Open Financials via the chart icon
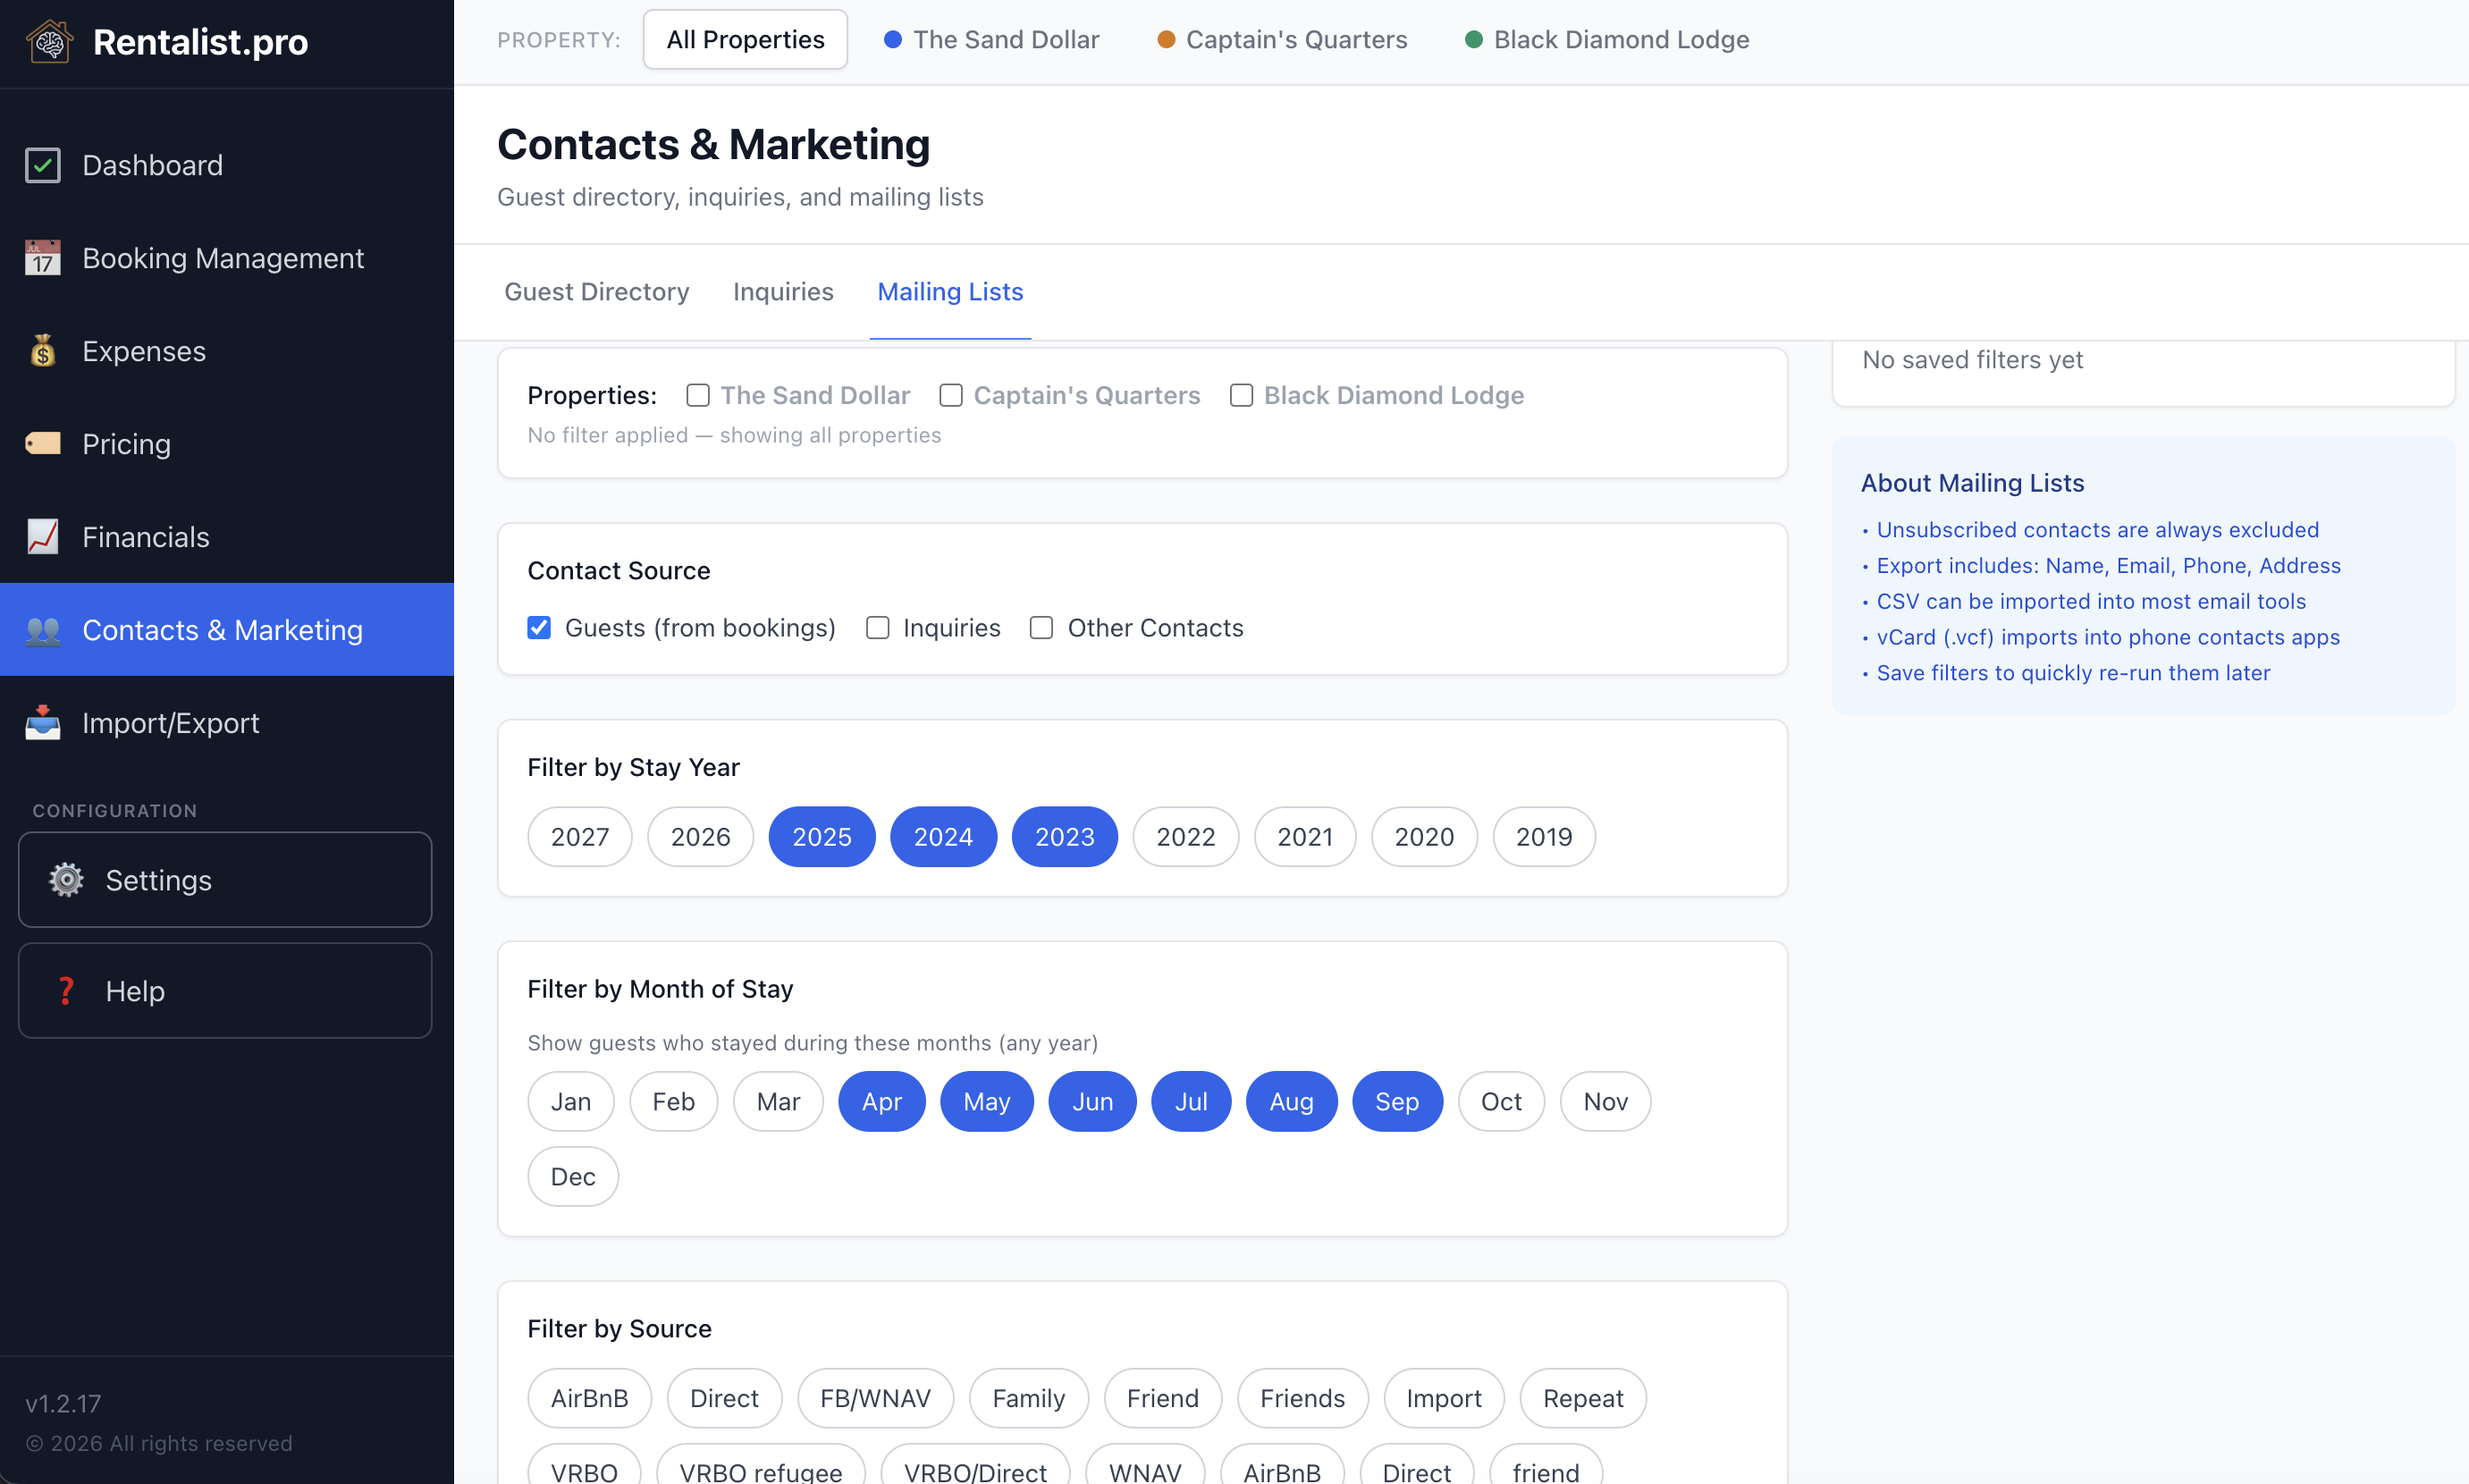The image size is (2469, 1484). coord(42,537)
